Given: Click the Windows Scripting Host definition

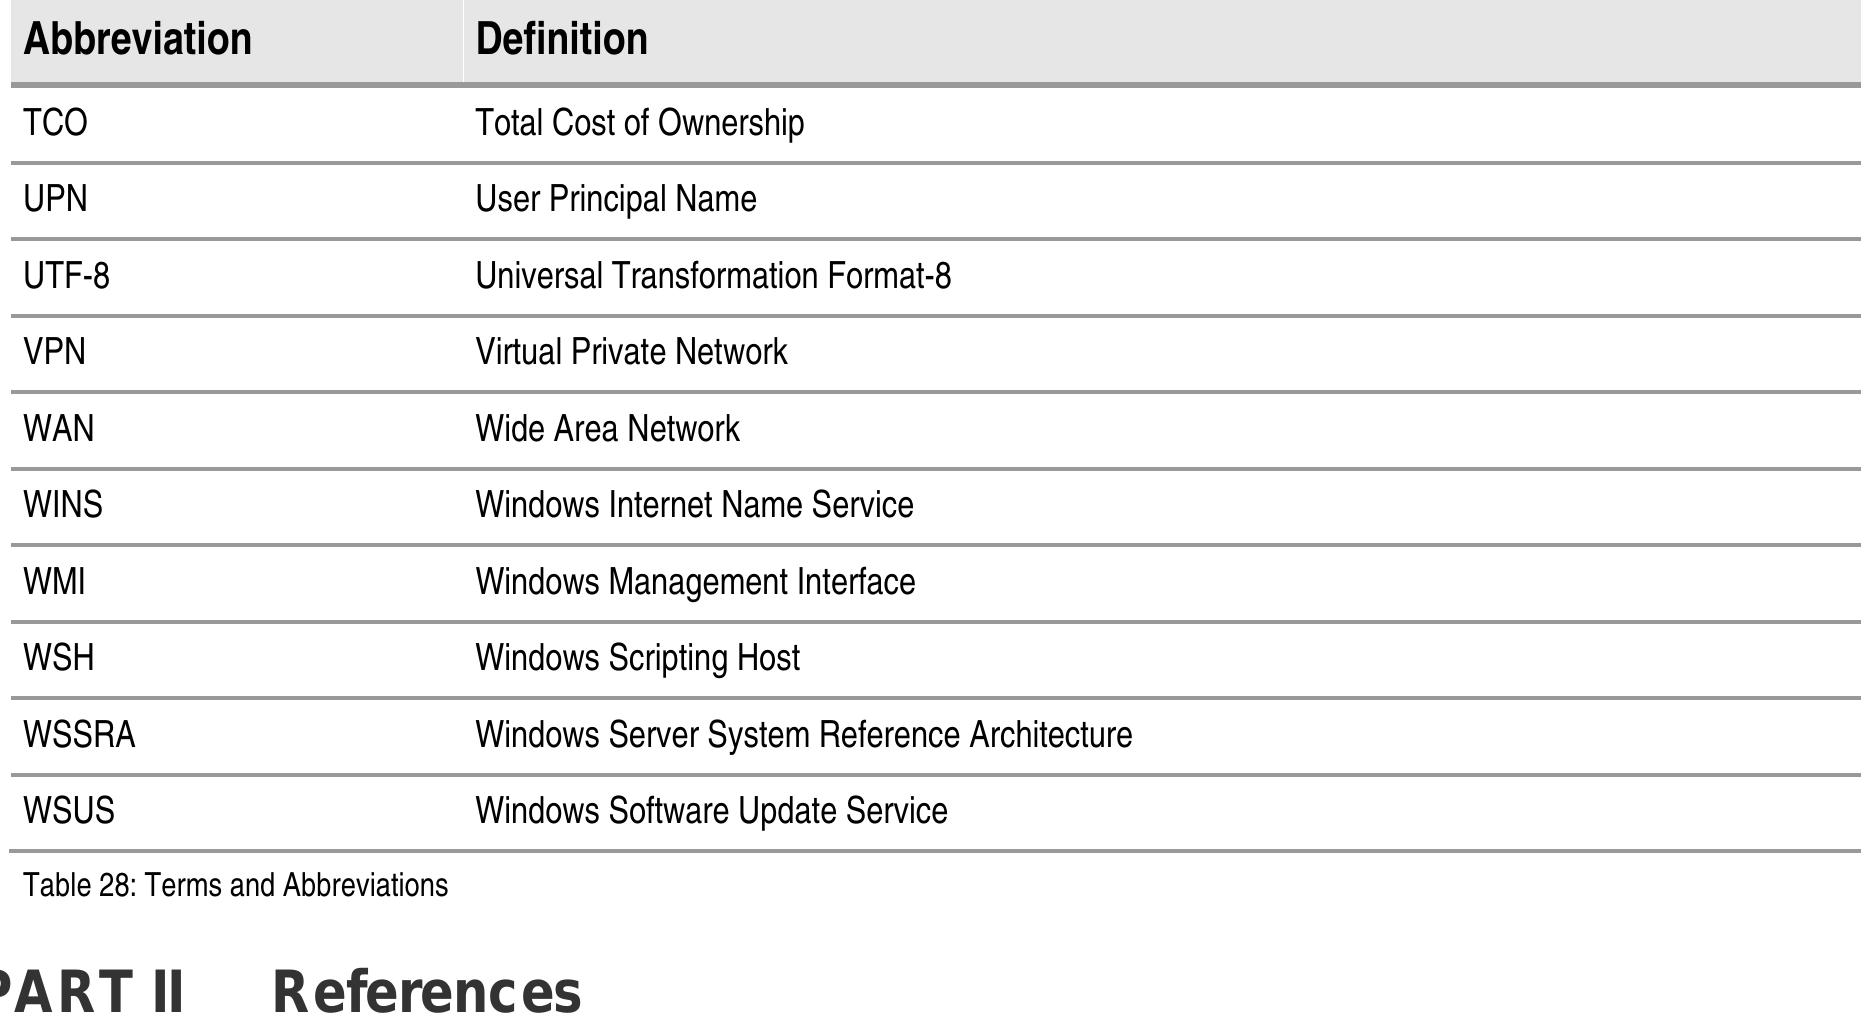Looking at the screenshot, I should [x=637, y=658].
